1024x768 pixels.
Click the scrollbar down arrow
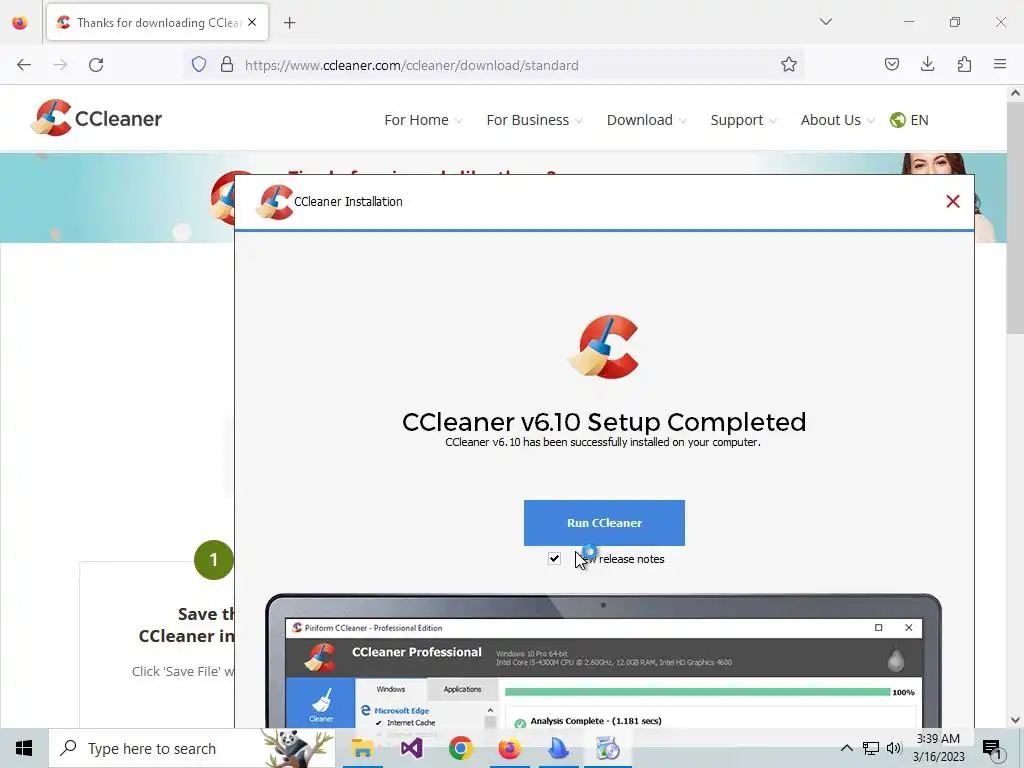coord(1015,720)
